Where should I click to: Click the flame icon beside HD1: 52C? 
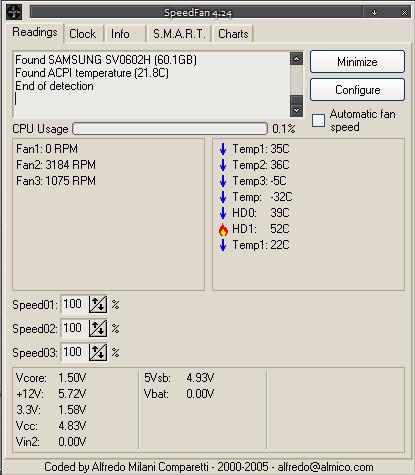(223, 229)
